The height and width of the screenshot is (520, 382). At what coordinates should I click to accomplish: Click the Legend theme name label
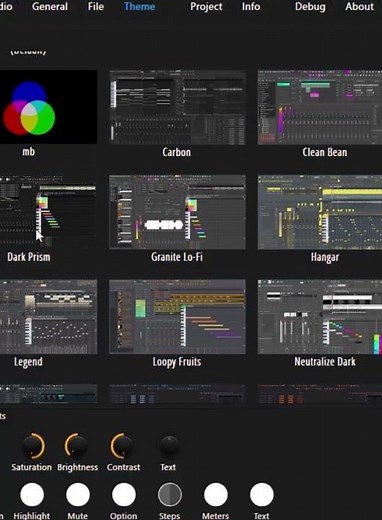[x=28, y=362]
